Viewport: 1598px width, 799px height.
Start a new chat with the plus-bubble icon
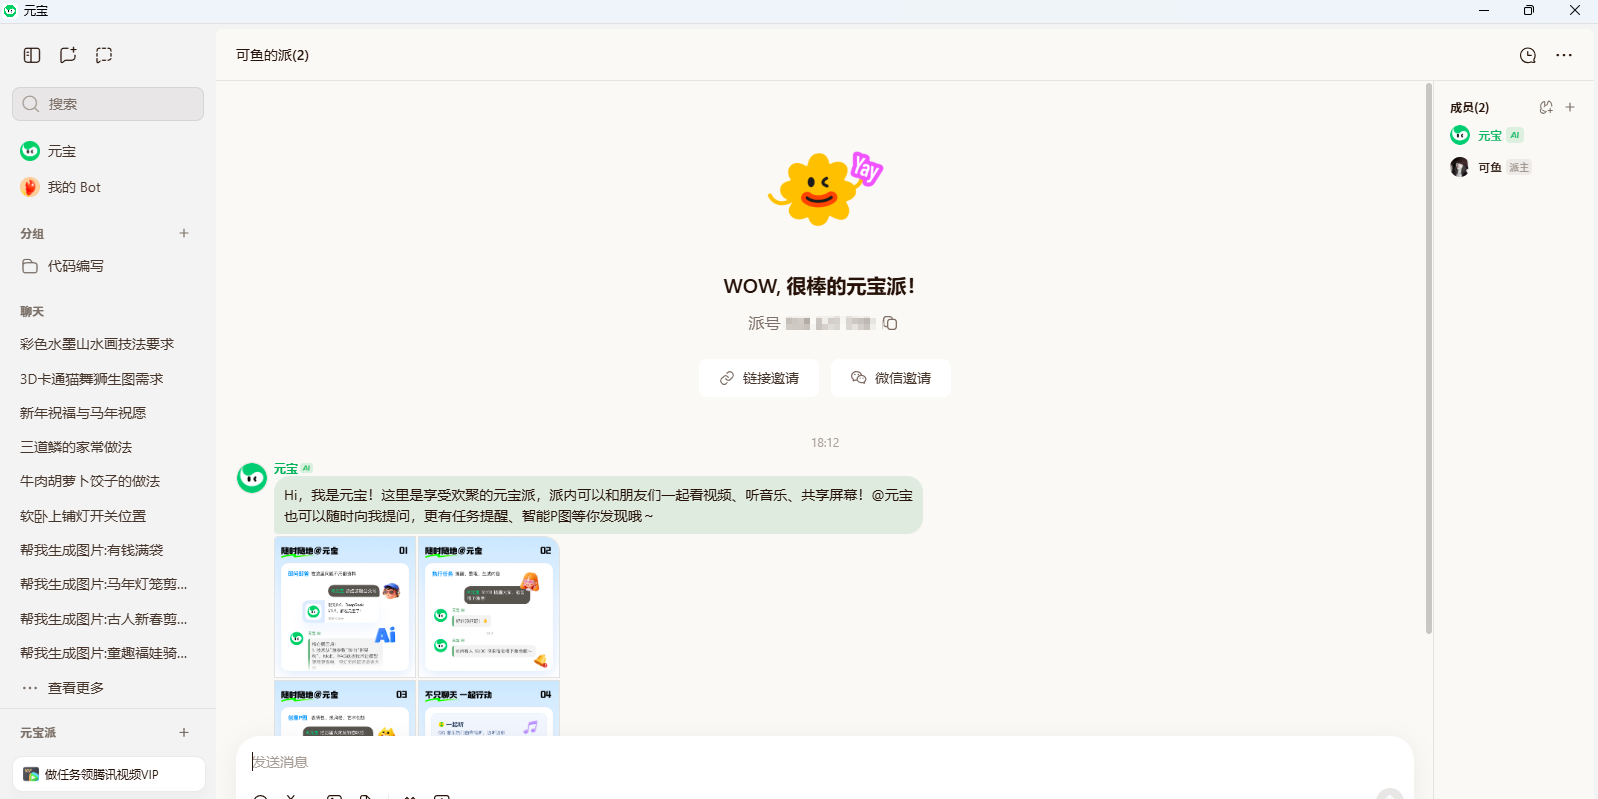(x=68, y=55)
